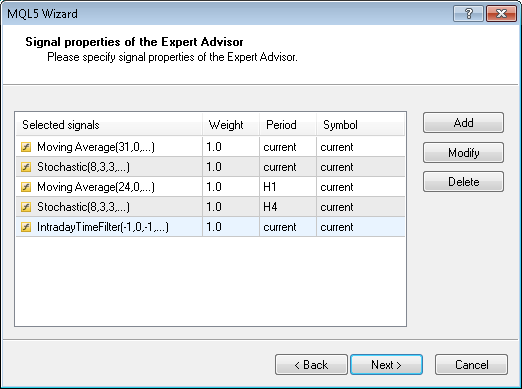Click the symbol cell of Moving Average(31,0,...)
This screenshot has width=522, height=389.
click(361, 147)
